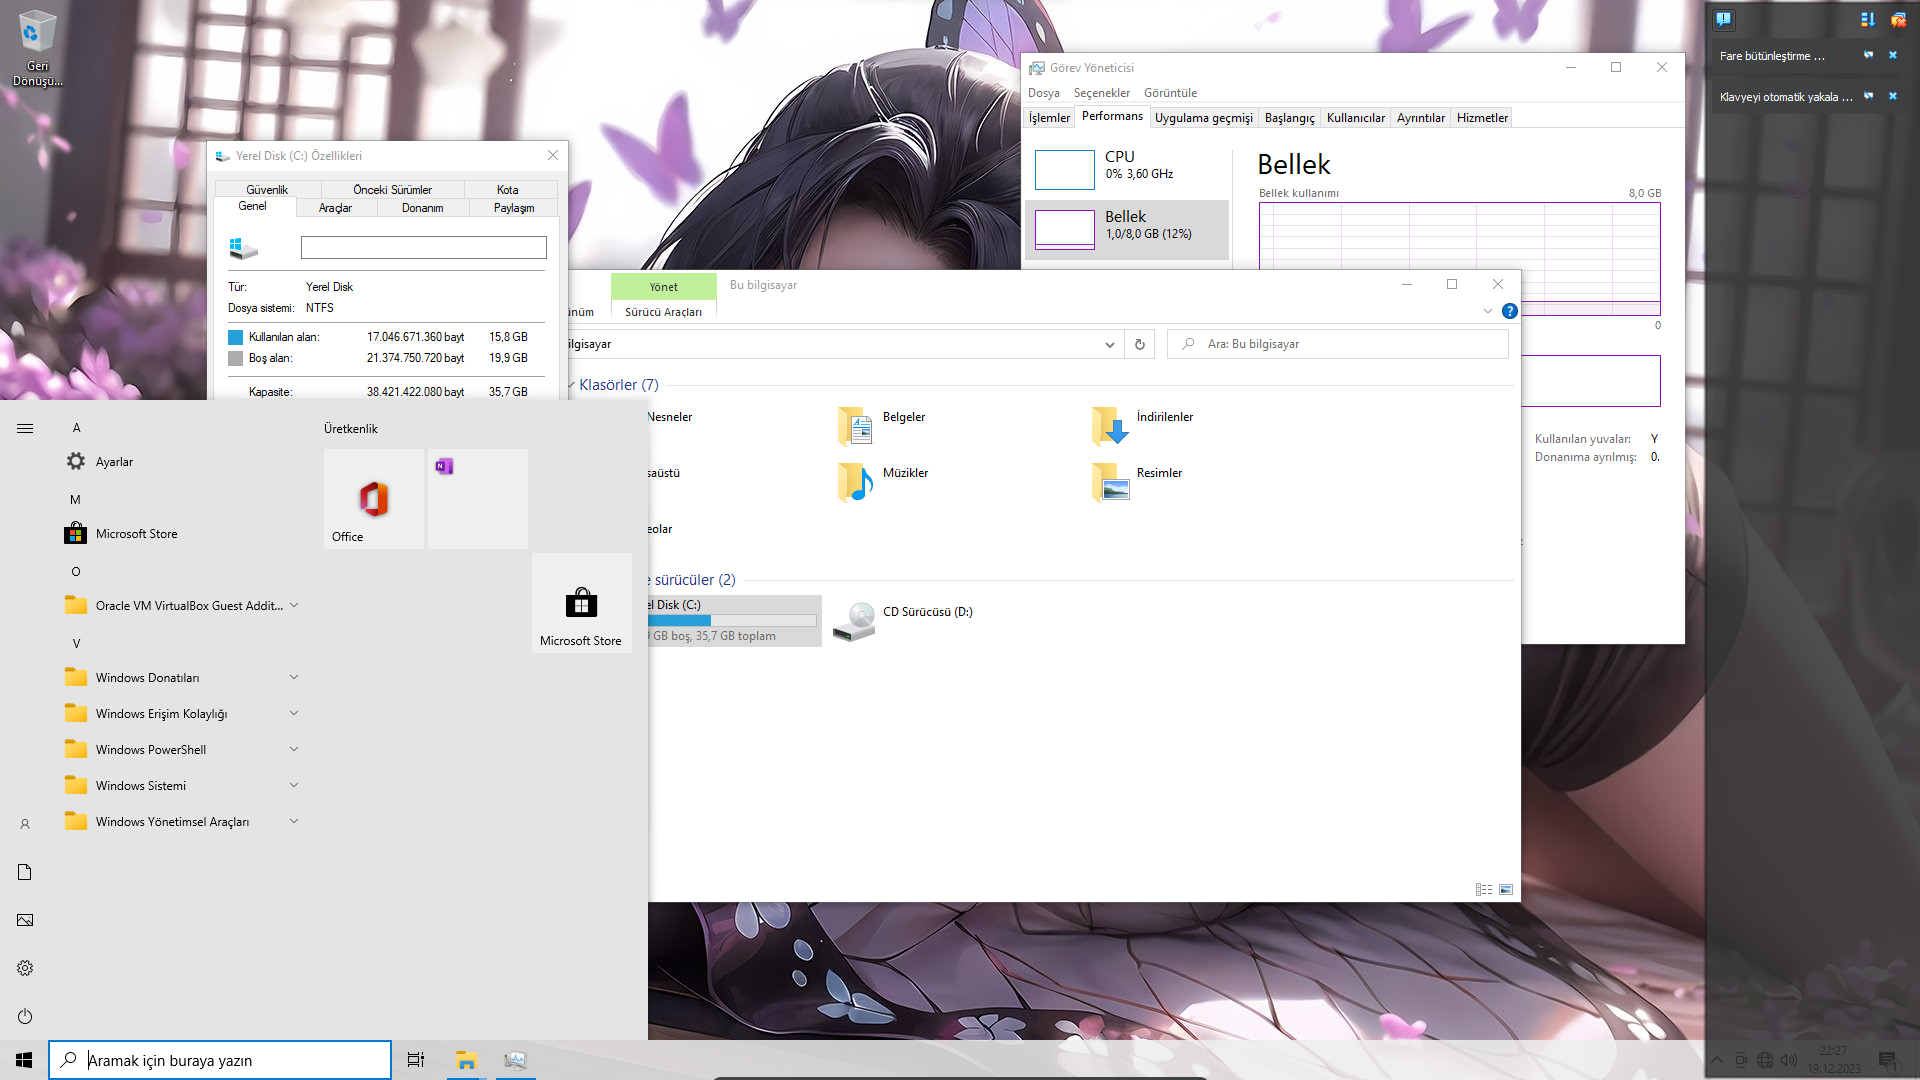Image resolution: width=1920 pixels, height=1080 pixels.
Task: Click the Windows Start button
Action: (24, 1060)
